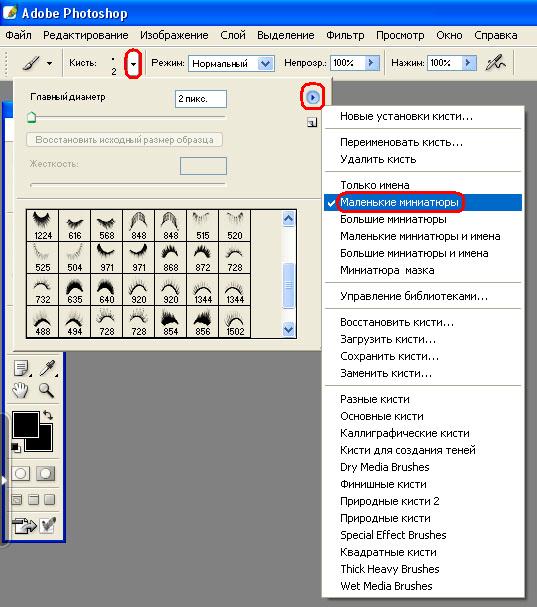Screen dimensions: 537x607
Task: Click the create new brush preset icon
Action: click(x=312, y=123)
